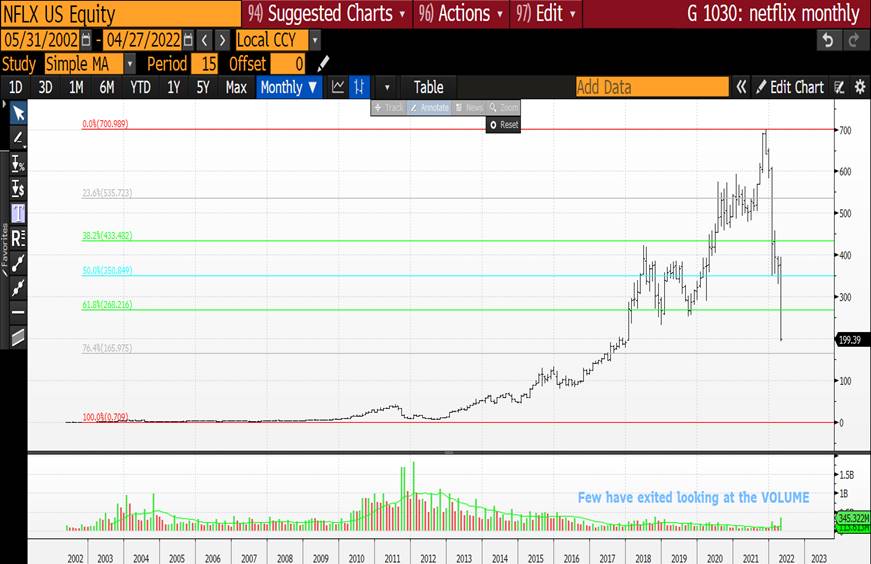
Task: Select the pencil draw tool
Action: [x=18, y=138]
